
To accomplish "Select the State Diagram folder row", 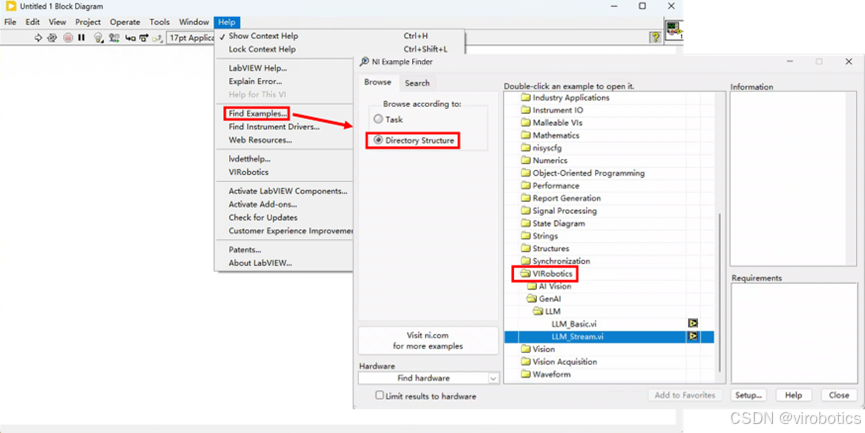I will pos(559,223).
